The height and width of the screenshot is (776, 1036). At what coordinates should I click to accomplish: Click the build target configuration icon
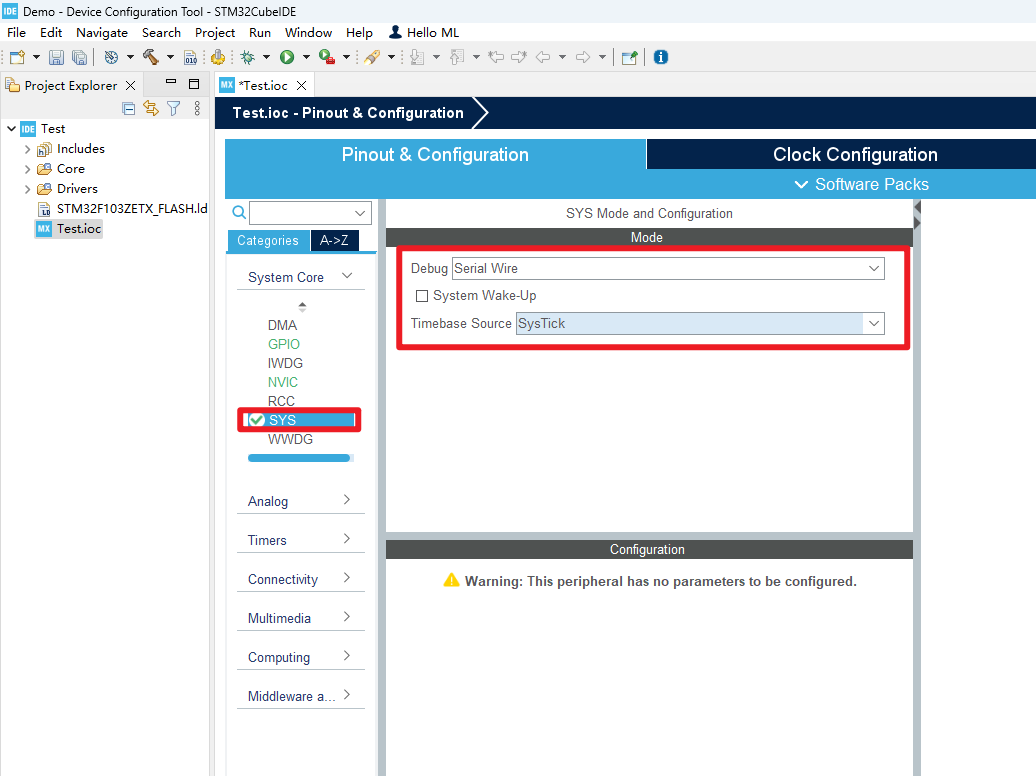click(x=111, y=58)
